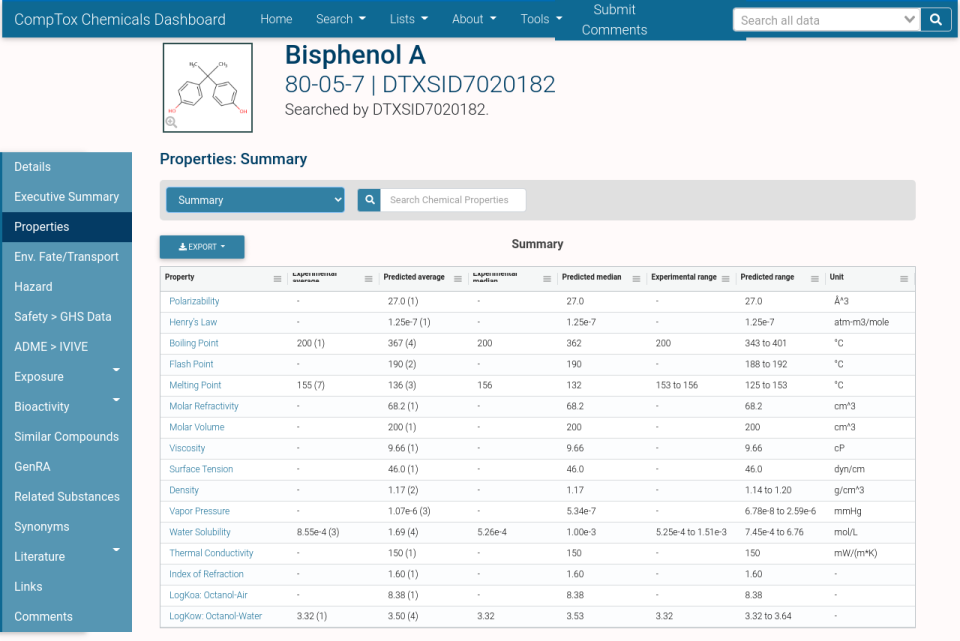Expand the Bioactivity sidebar section
The image size is (960, 641).
(x=116, y=401)
